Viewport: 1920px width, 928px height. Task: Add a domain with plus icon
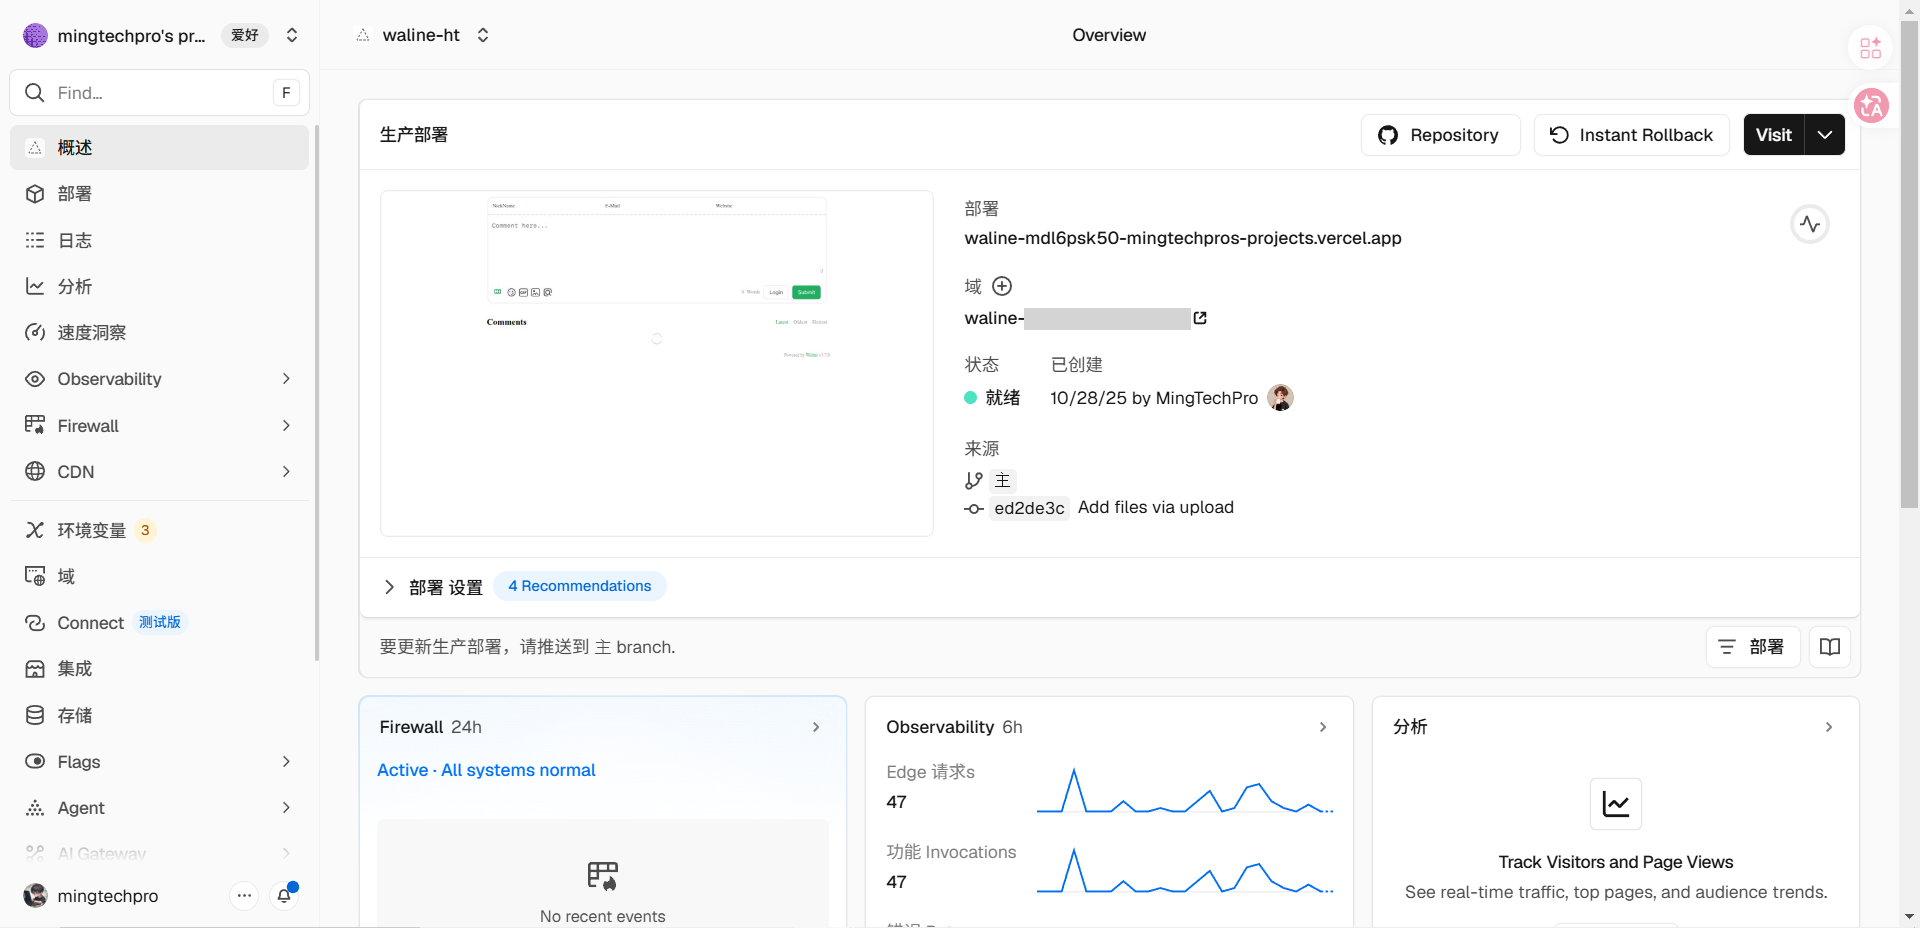click(1002, 286)
